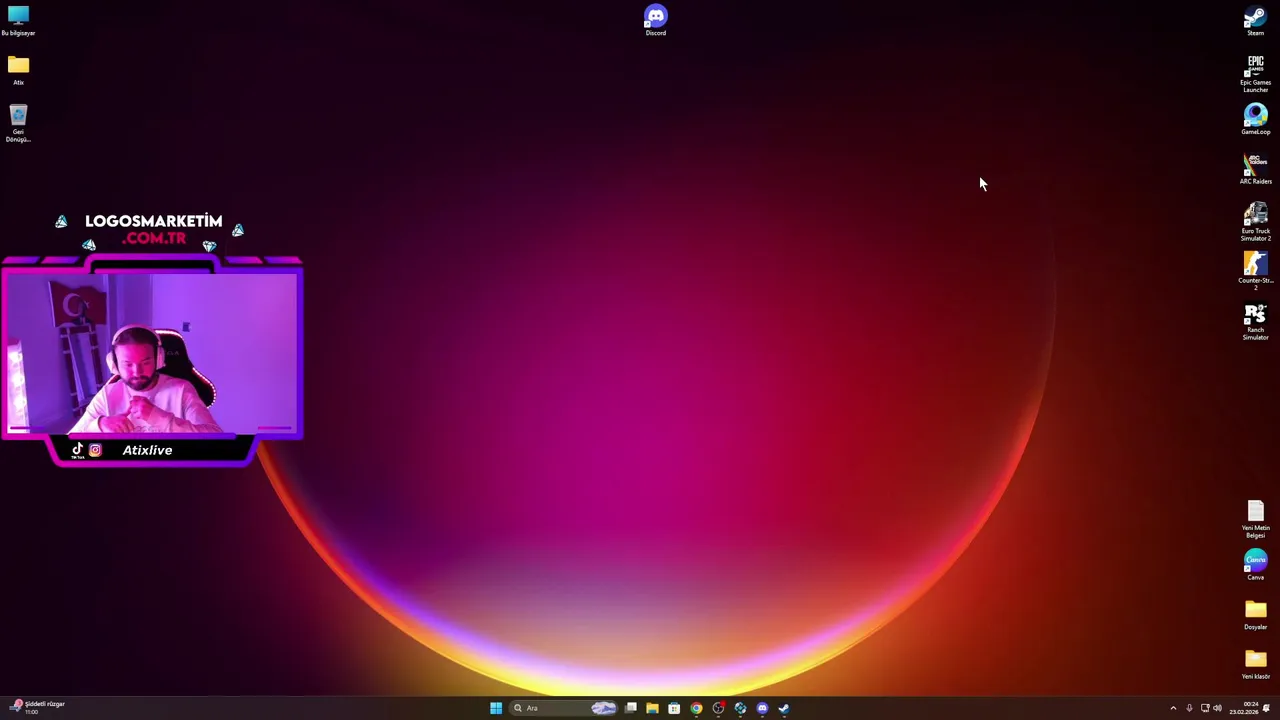Viewport: 1280px width, 720px height.
Task: Open File Explorer from the taskbar
Action: click(x=652, y=708)
